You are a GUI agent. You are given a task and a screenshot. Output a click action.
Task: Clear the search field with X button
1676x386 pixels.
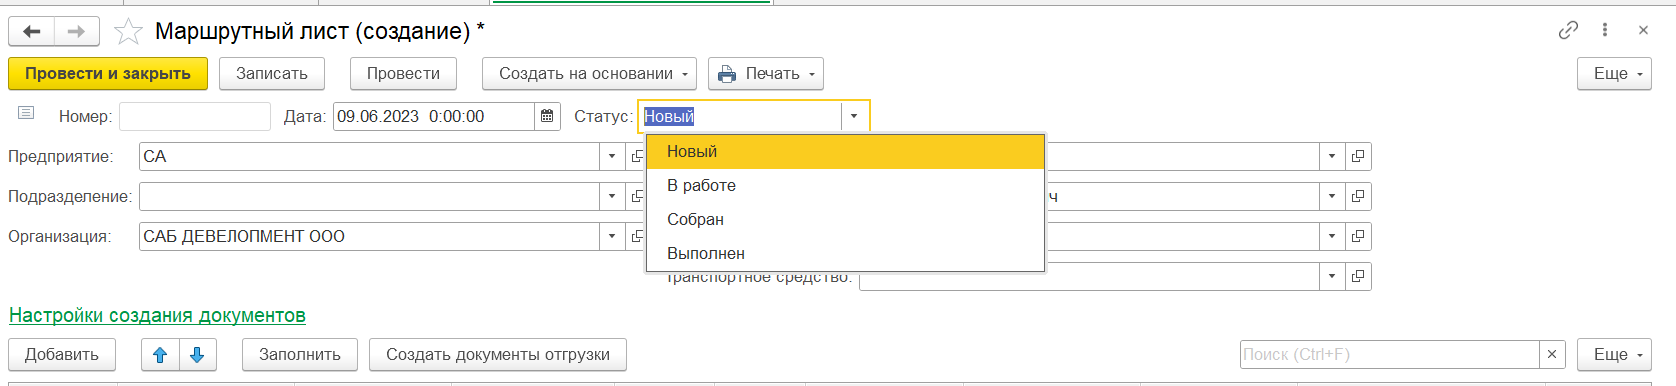(1552, 354)
